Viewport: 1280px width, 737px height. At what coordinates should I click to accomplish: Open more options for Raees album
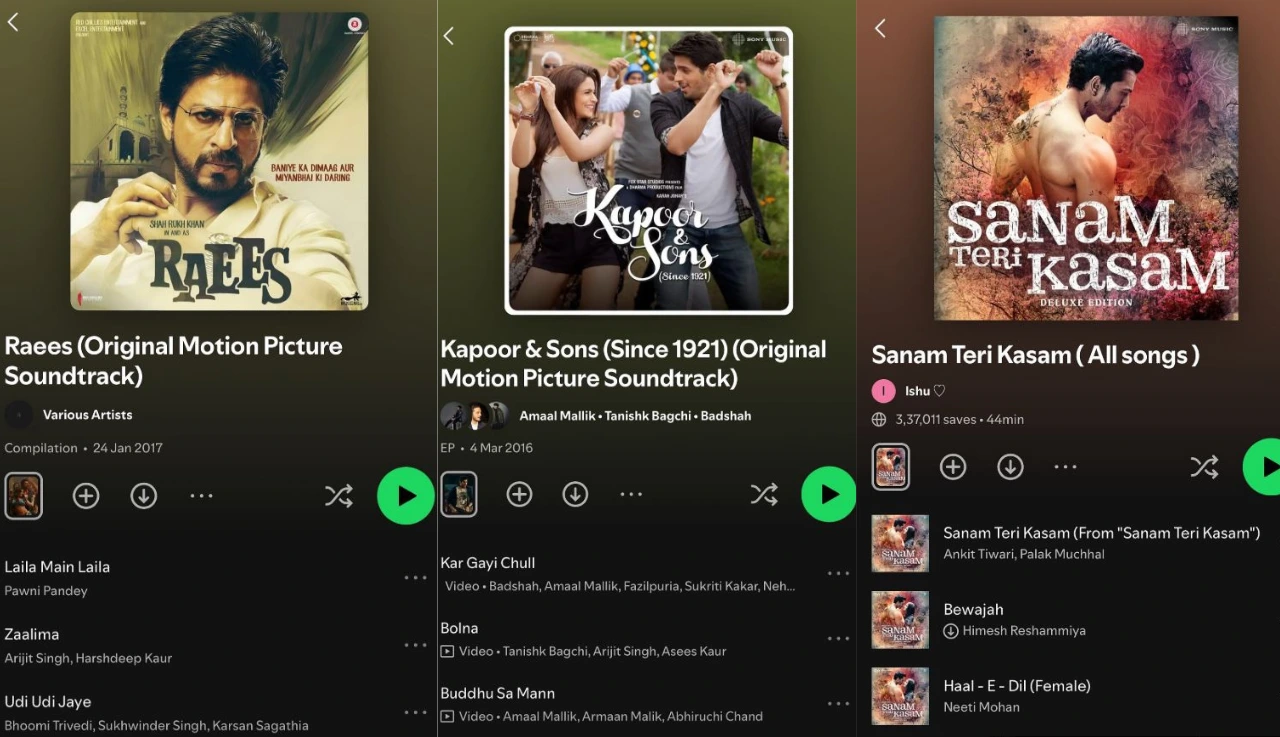[202, 496]
